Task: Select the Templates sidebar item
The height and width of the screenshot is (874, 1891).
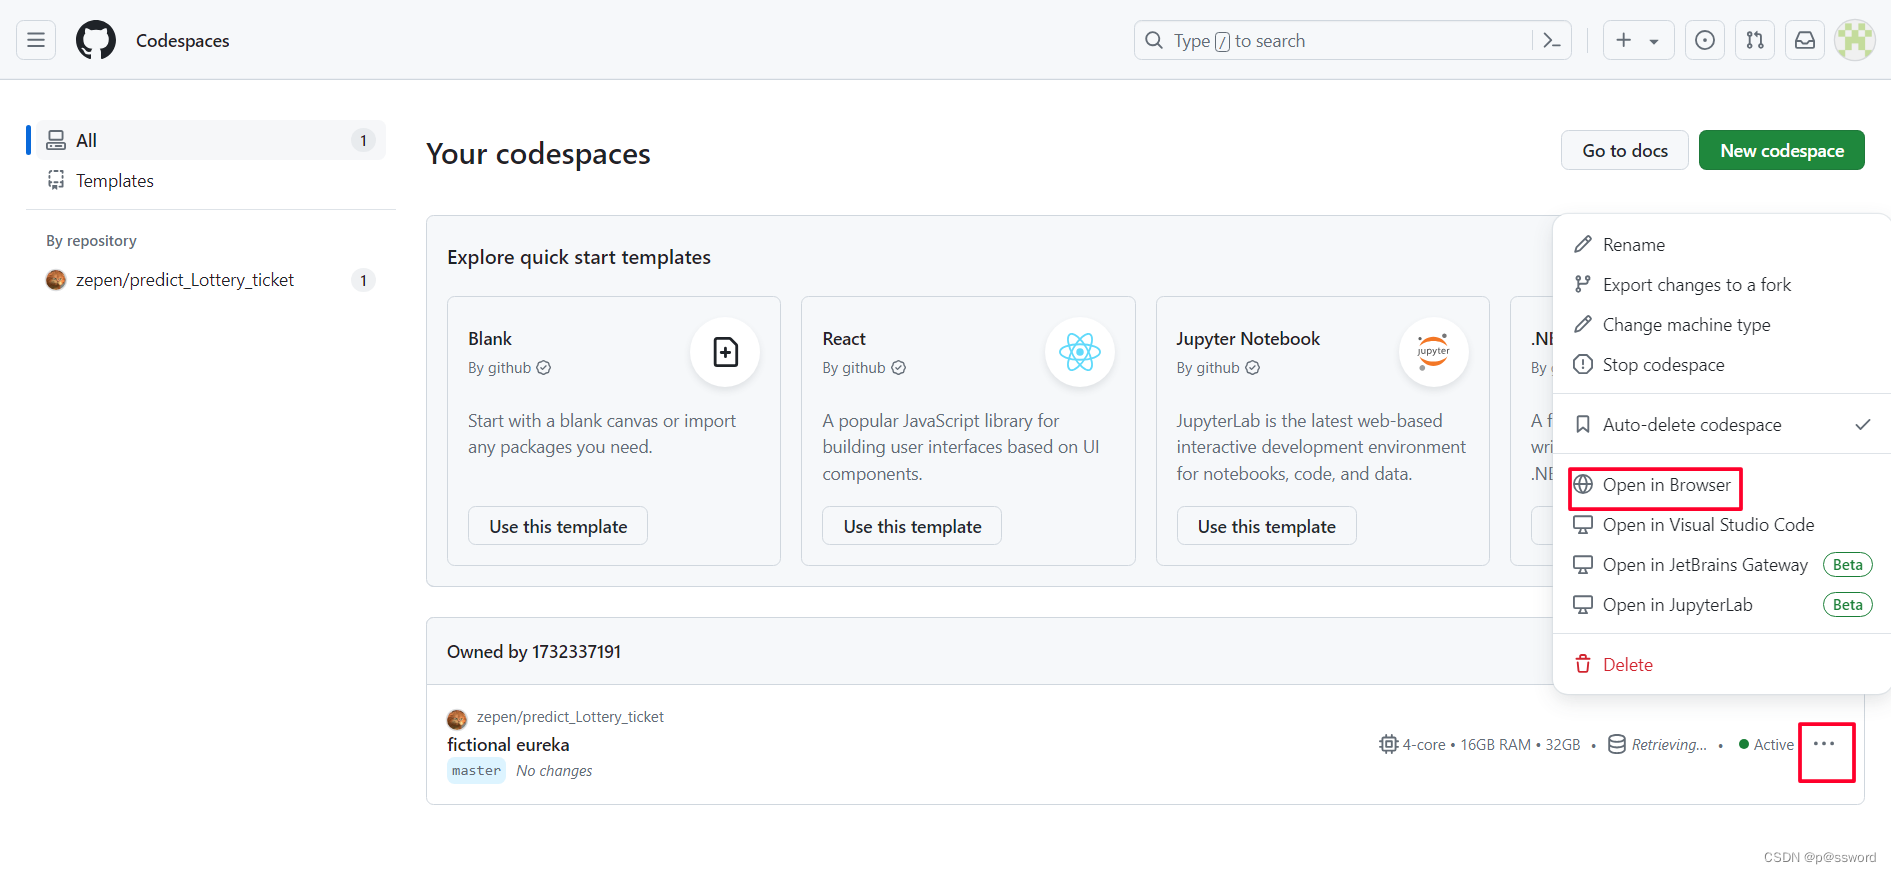Action: click(211, 180)
